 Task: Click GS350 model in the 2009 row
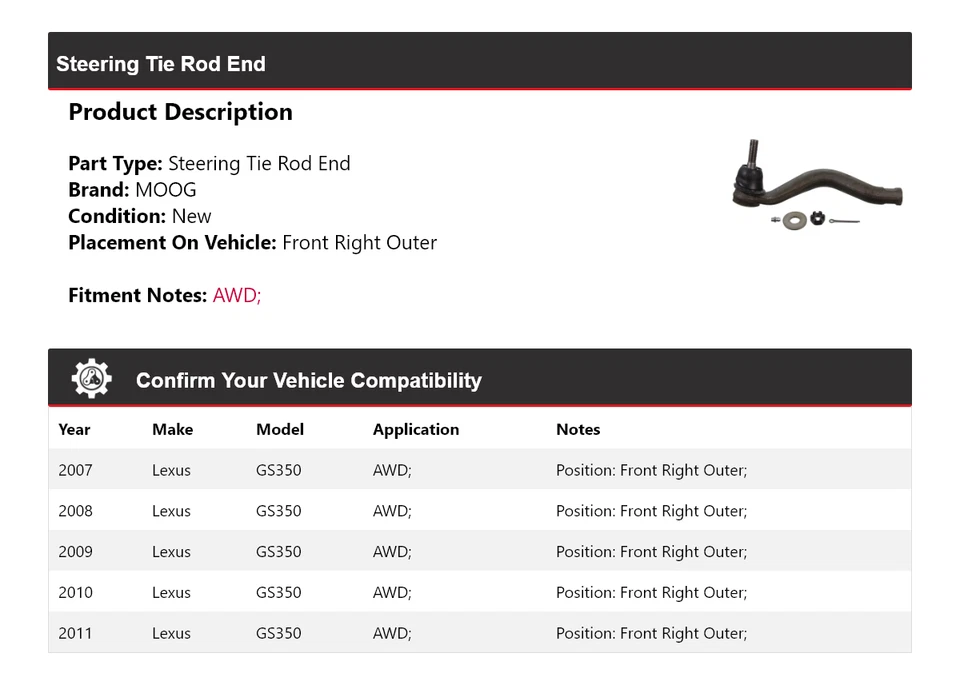click(278, 552)
